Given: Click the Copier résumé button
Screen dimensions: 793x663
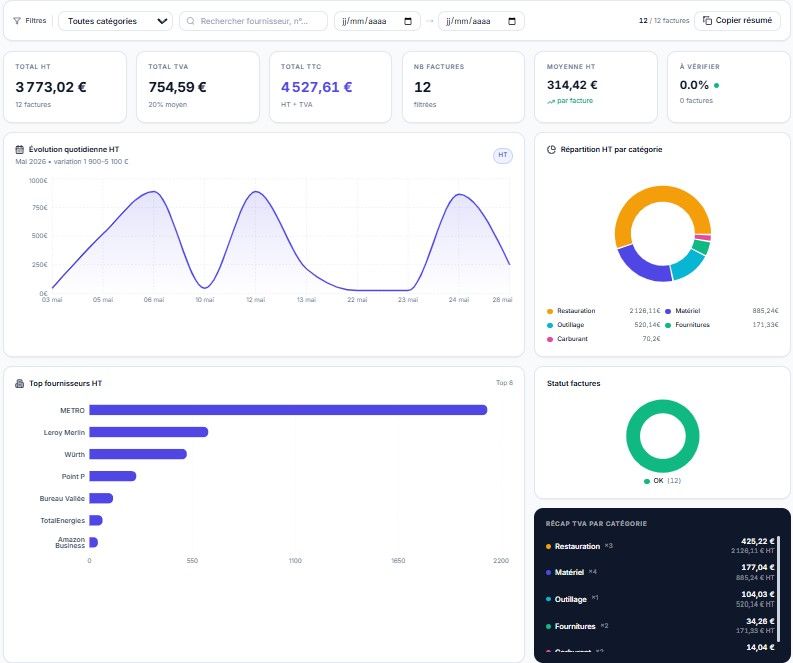Looking at the screenshot, I should pos(737,21).
